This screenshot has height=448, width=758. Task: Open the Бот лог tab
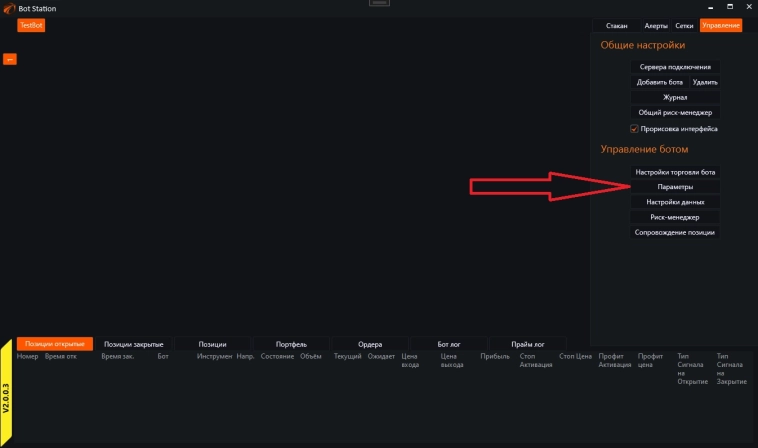[449, 344]
